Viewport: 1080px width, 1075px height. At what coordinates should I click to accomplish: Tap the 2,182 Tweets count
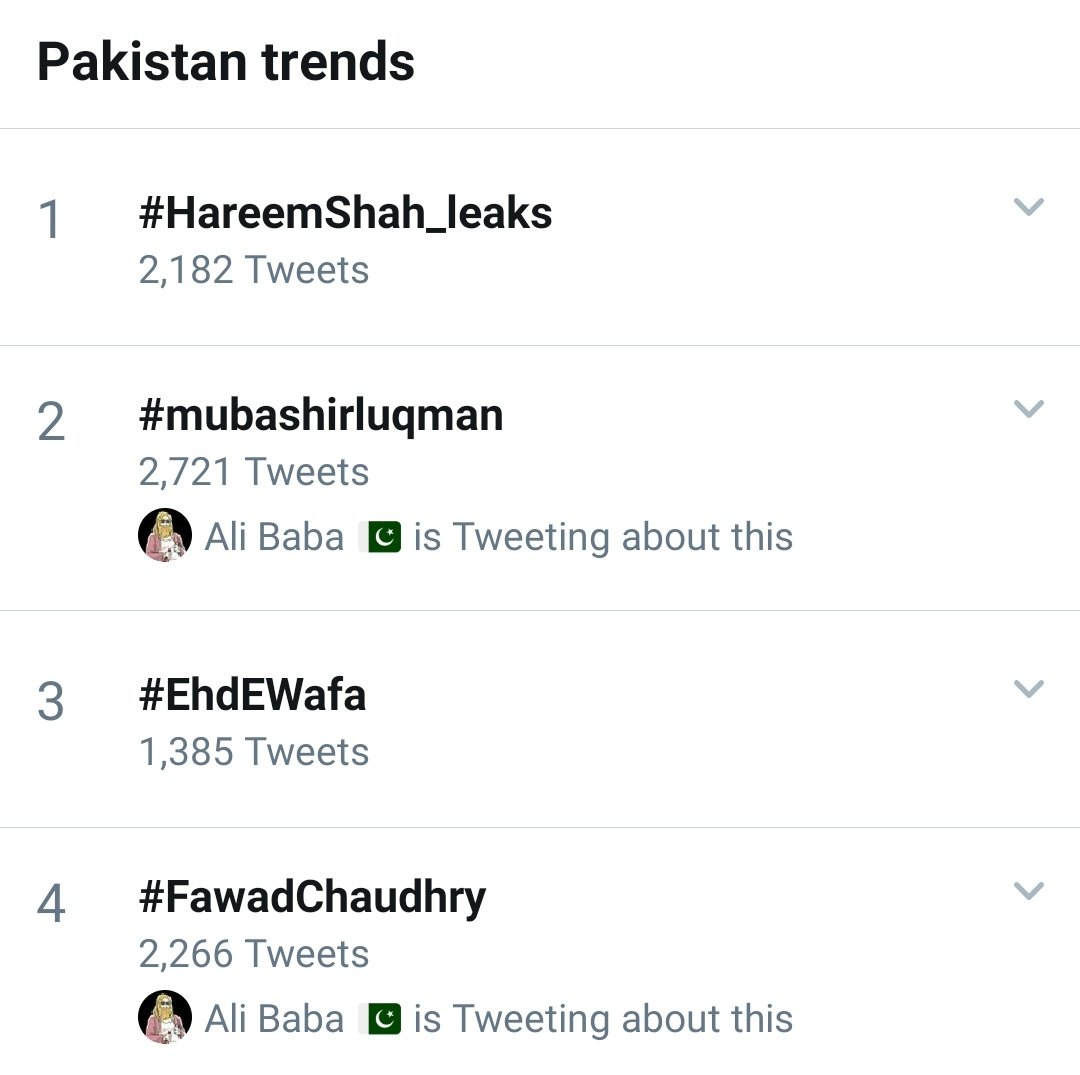[x=254, y=270]
